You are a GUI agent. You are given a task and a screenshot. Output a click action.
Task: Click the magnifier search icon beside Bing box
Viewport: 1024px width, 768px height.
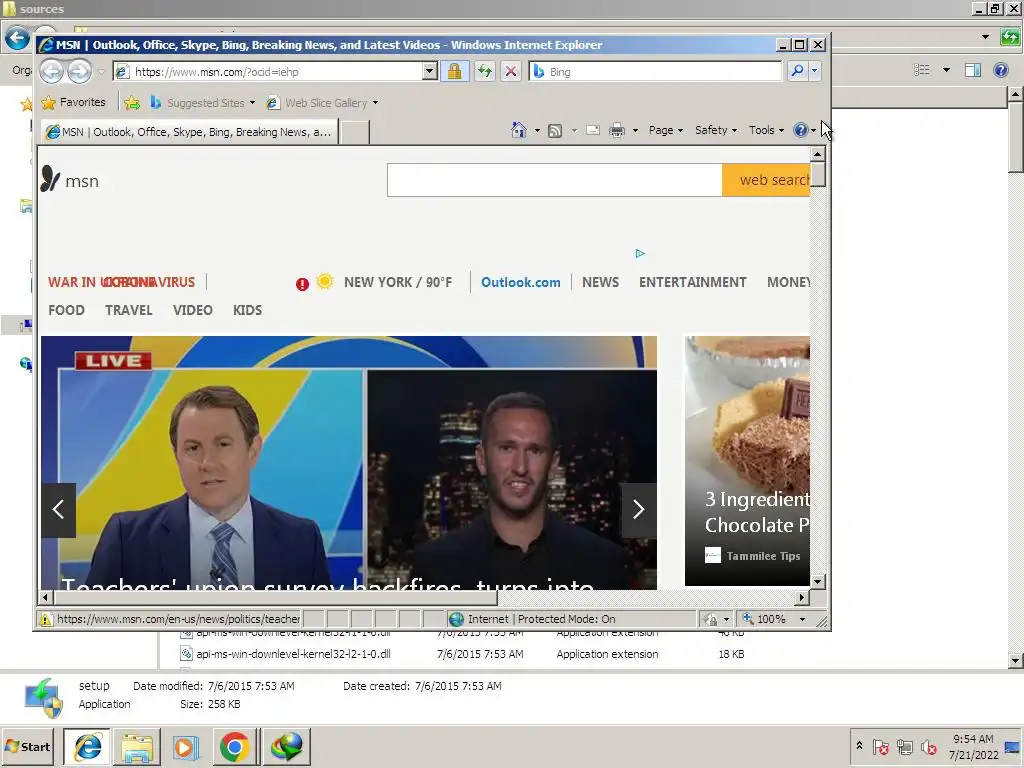797,71
